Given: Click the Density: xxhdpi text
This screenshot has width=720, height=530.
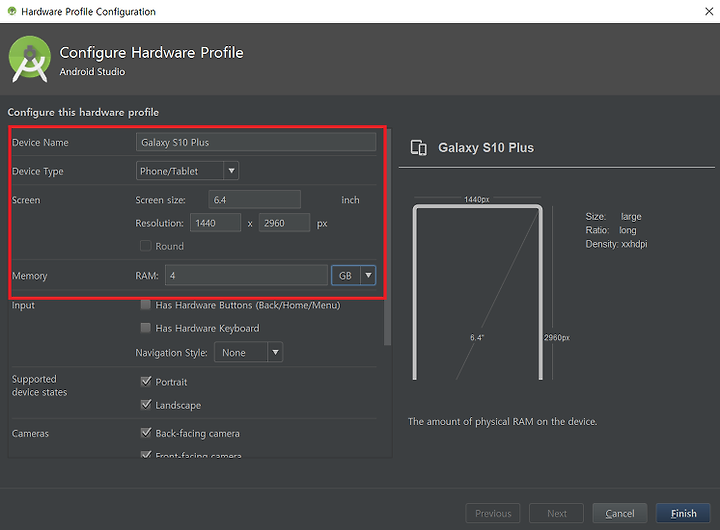Looking at the screenshot, I should 616,244.
